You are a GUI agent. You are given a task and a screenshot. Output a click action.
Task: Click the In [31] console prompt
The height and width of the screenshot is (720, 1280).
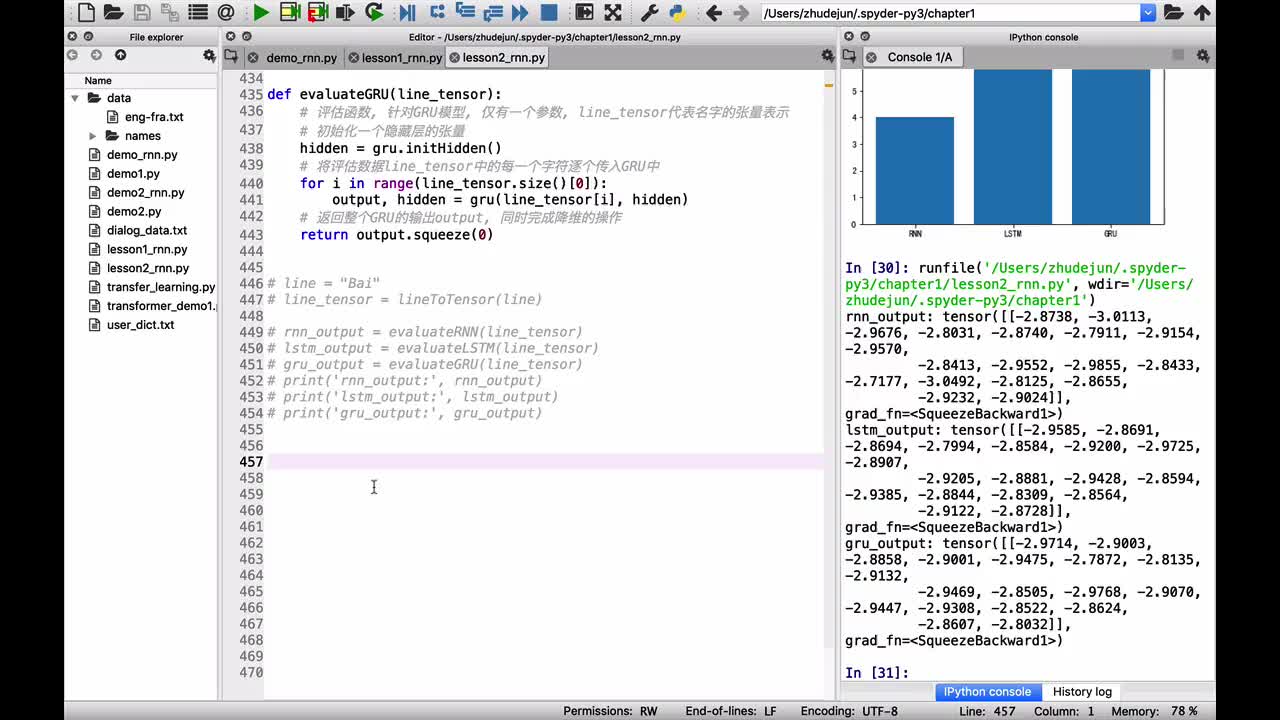click(x=877, y=673)
